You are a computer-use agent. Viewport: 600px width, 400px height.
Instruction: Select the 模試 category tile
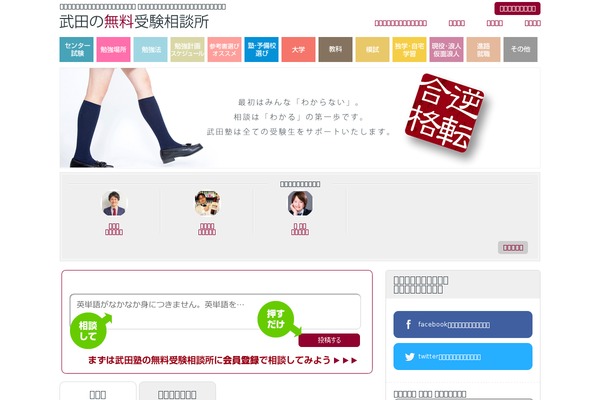pyautogui.click(x=372, y=49)
